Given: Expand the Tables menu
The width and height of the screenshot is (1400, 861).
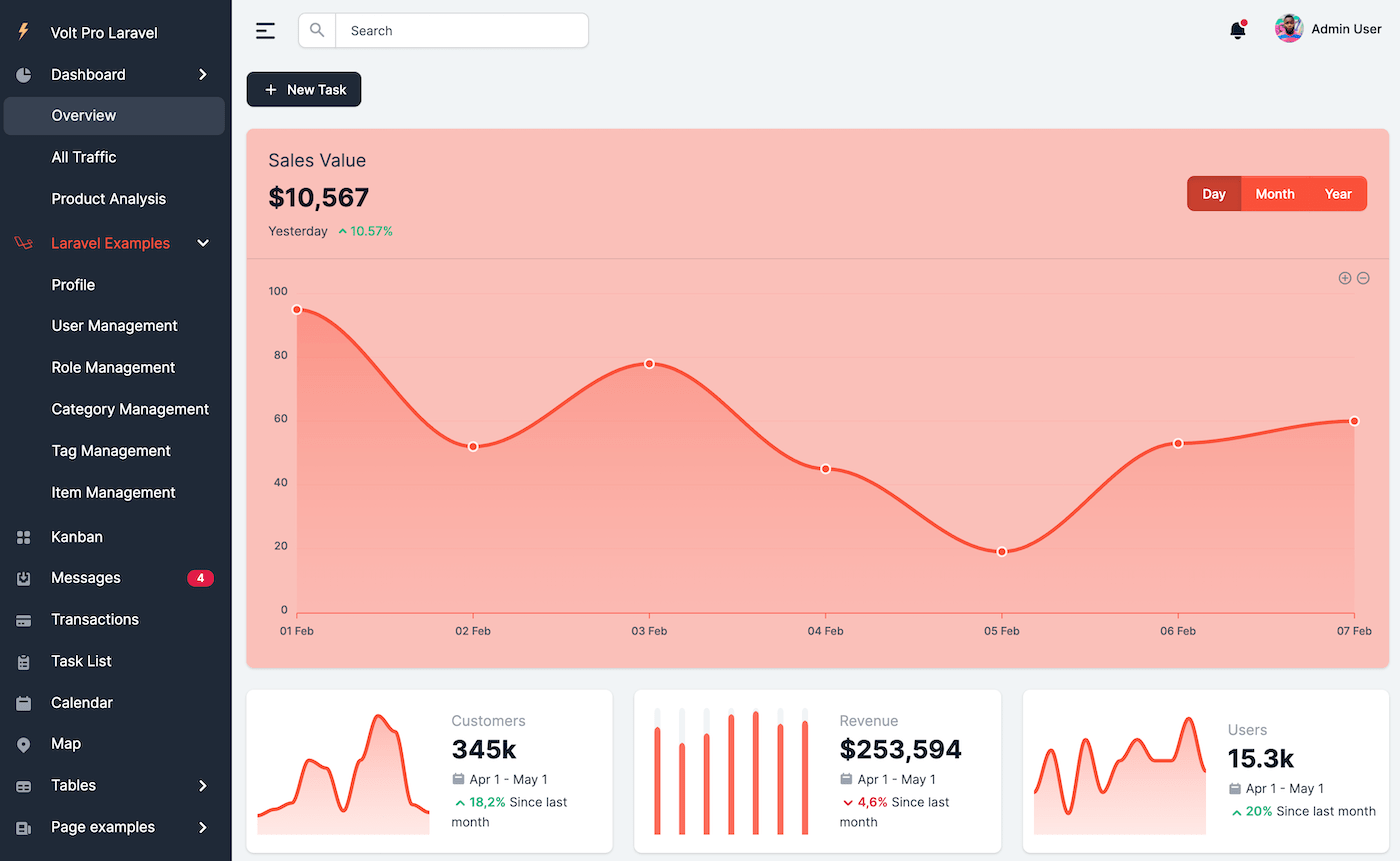Looking at the screenshot, I should 203,785.
